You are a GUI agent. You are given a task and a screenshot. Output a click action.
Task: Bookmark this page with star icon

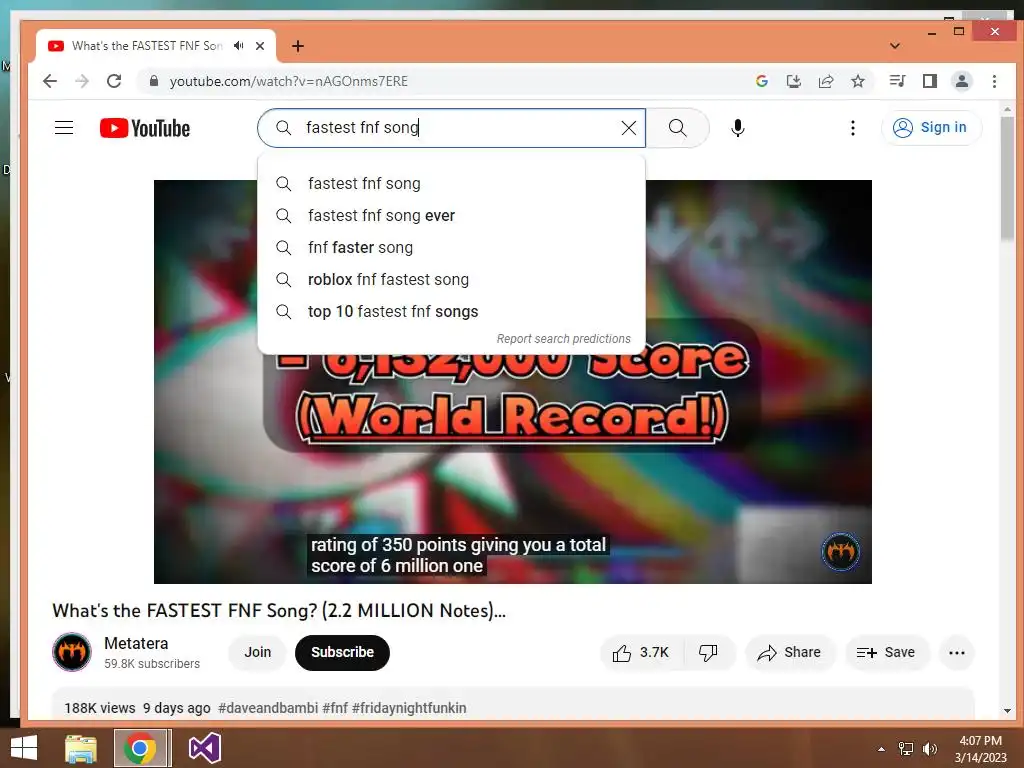point(858,81)
